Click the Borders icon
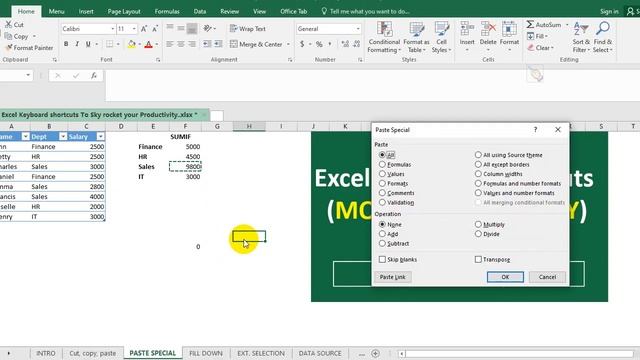 point(109,44)
